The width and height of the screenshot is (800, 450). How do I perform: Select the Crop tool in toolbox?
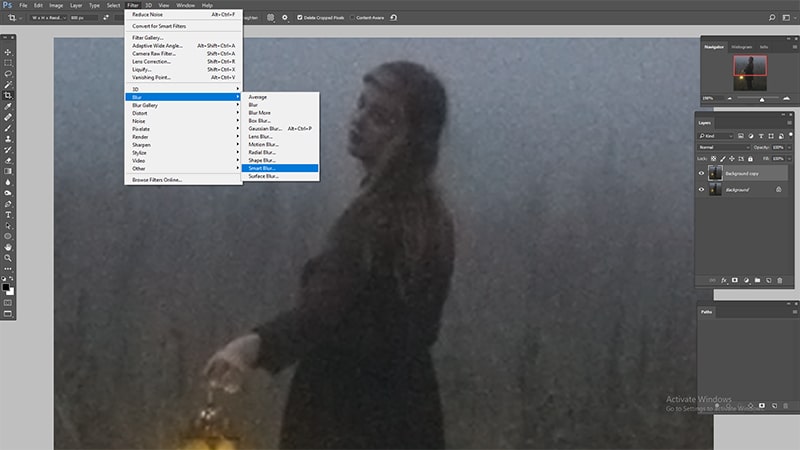(x=8, y=95)
